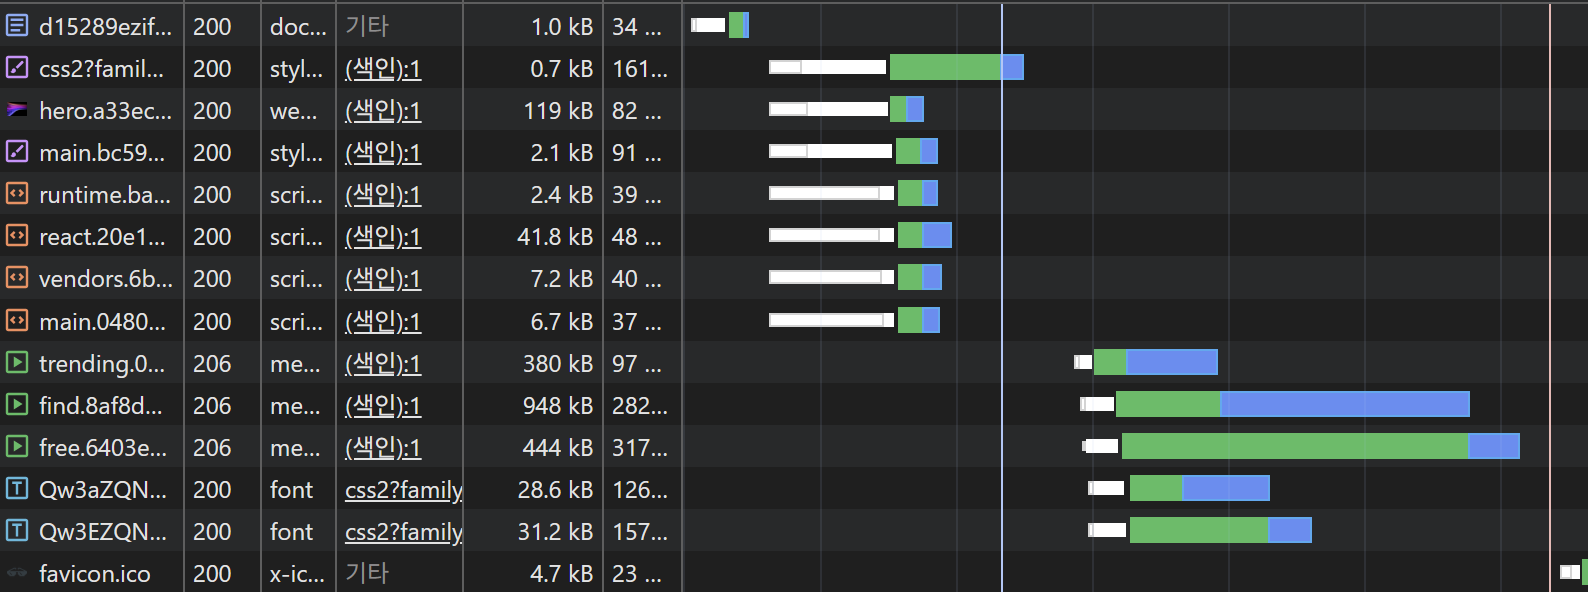The image size is (1588, 592).
Task: Click waterfall bar of d15289ezif document
Action: click(x=720, y=25)
